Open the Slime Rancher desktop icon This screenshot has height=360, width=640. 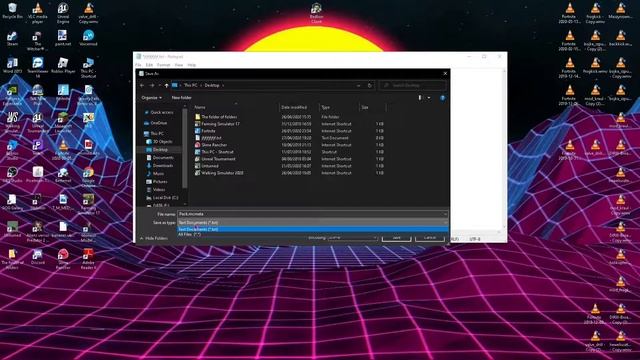tap(63, 259)
